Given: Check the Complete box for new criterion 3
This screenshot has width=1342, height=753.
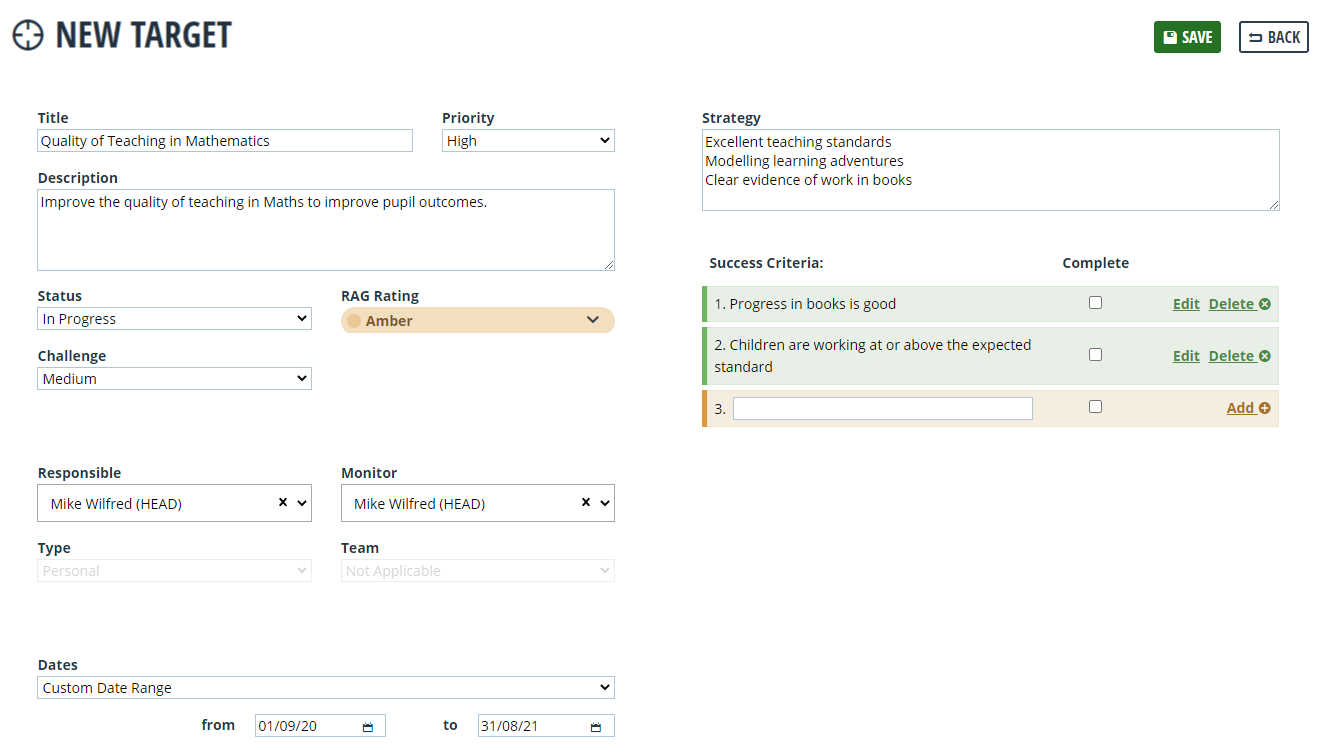Looking at the screenshot, I should point(1095,407).
